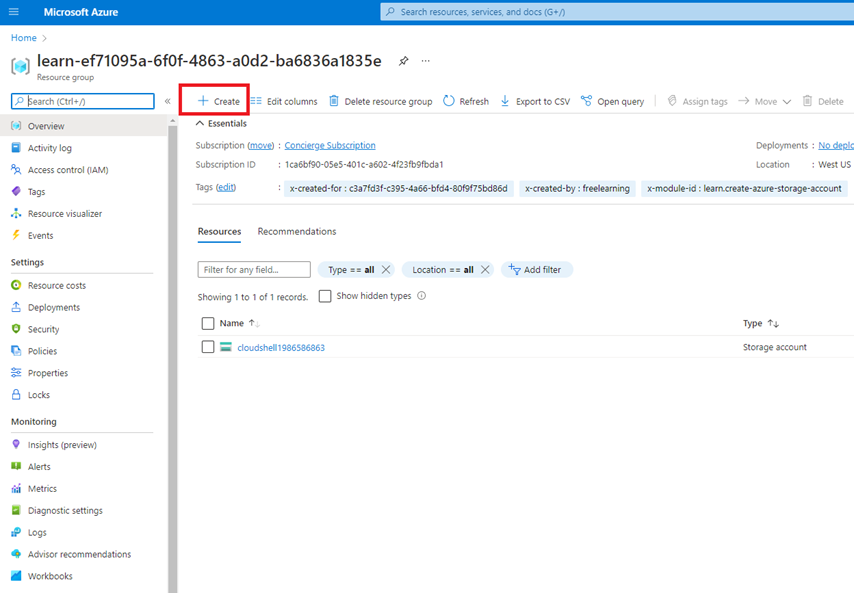Click the subscription (move) link
The width and height of the screenshot is (854, 593).
[261, 145]
